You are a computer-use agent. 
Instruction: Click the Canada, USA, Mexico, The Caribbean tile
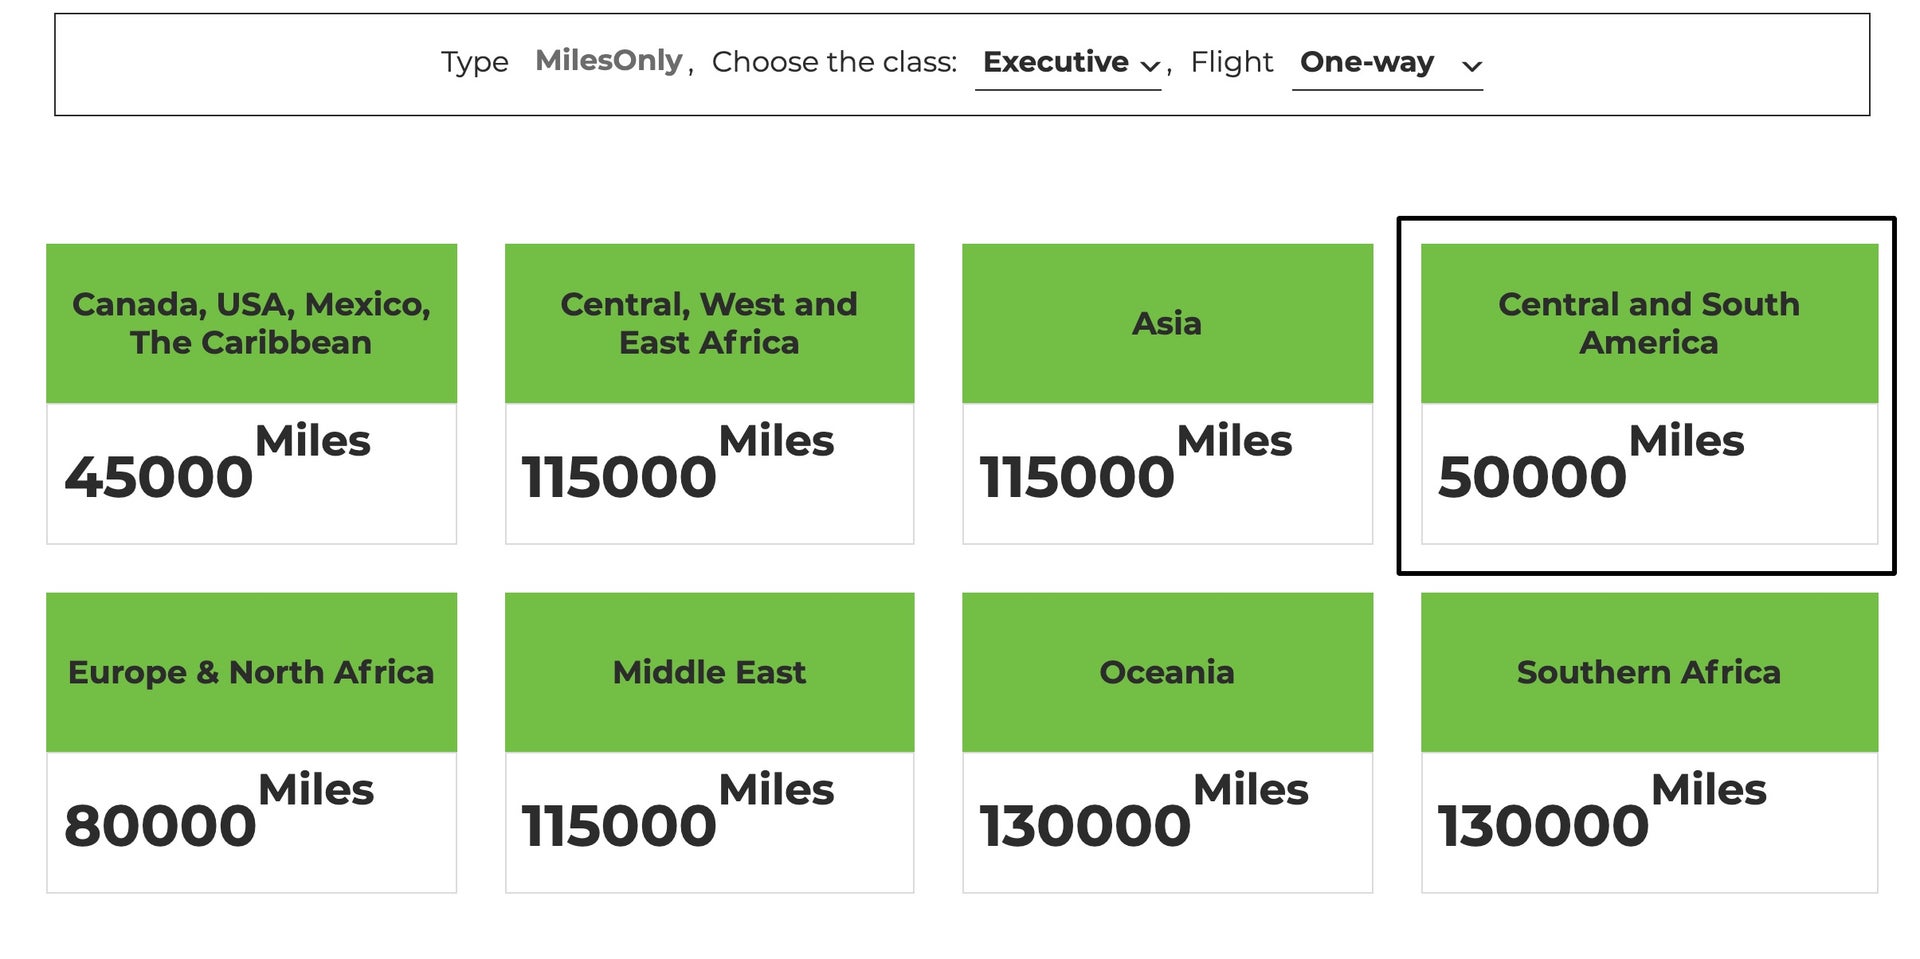click(x=250, y=322)
